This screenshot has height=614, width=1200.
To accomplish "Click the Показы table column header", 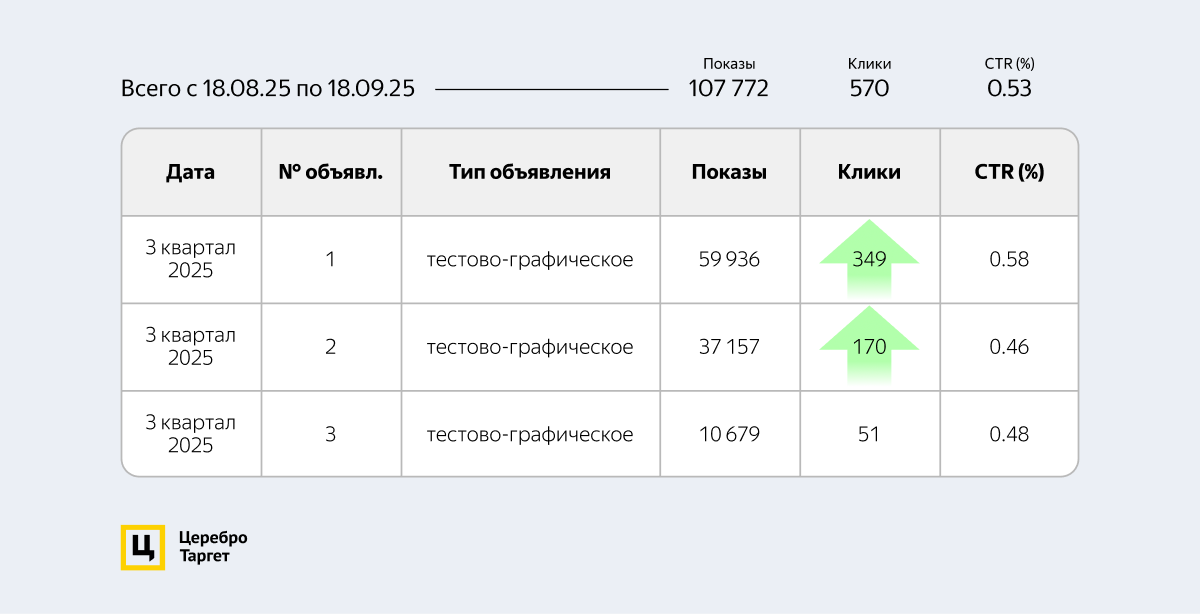I will click(729, 172).
